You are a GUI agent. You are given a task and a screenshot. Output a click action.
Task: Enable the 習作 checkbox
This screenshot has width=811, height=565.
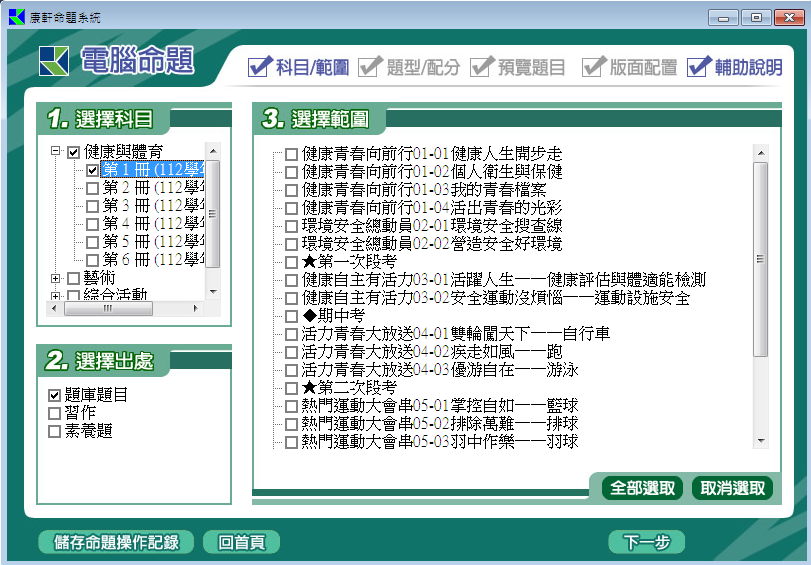click(55, 413)
